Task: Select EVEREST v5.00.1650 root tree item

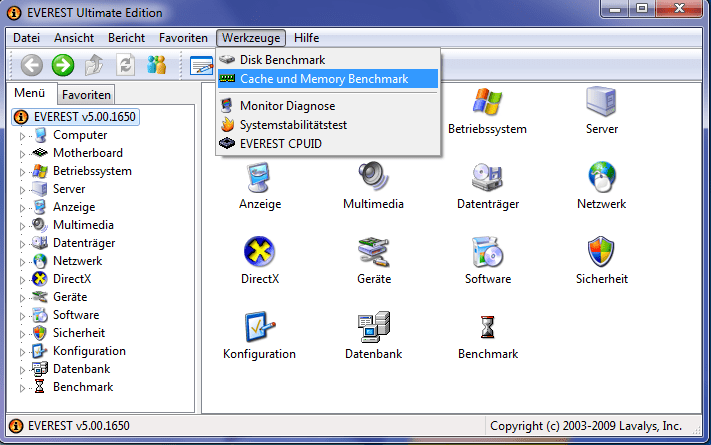Action: 75,117
